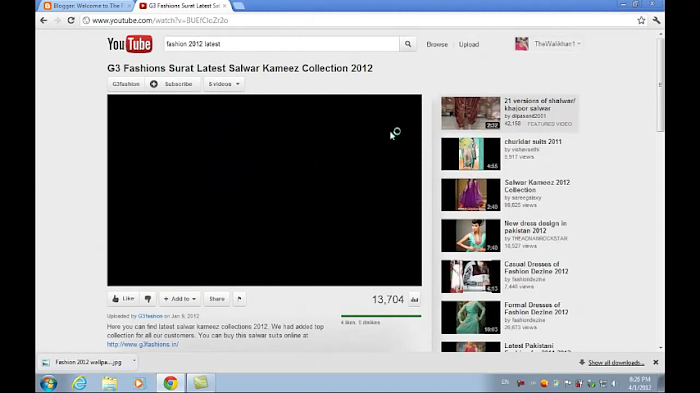Reload the page in Chrome
Image resolution: width=700 pixels, height=393 pixels.
point(71,20)
